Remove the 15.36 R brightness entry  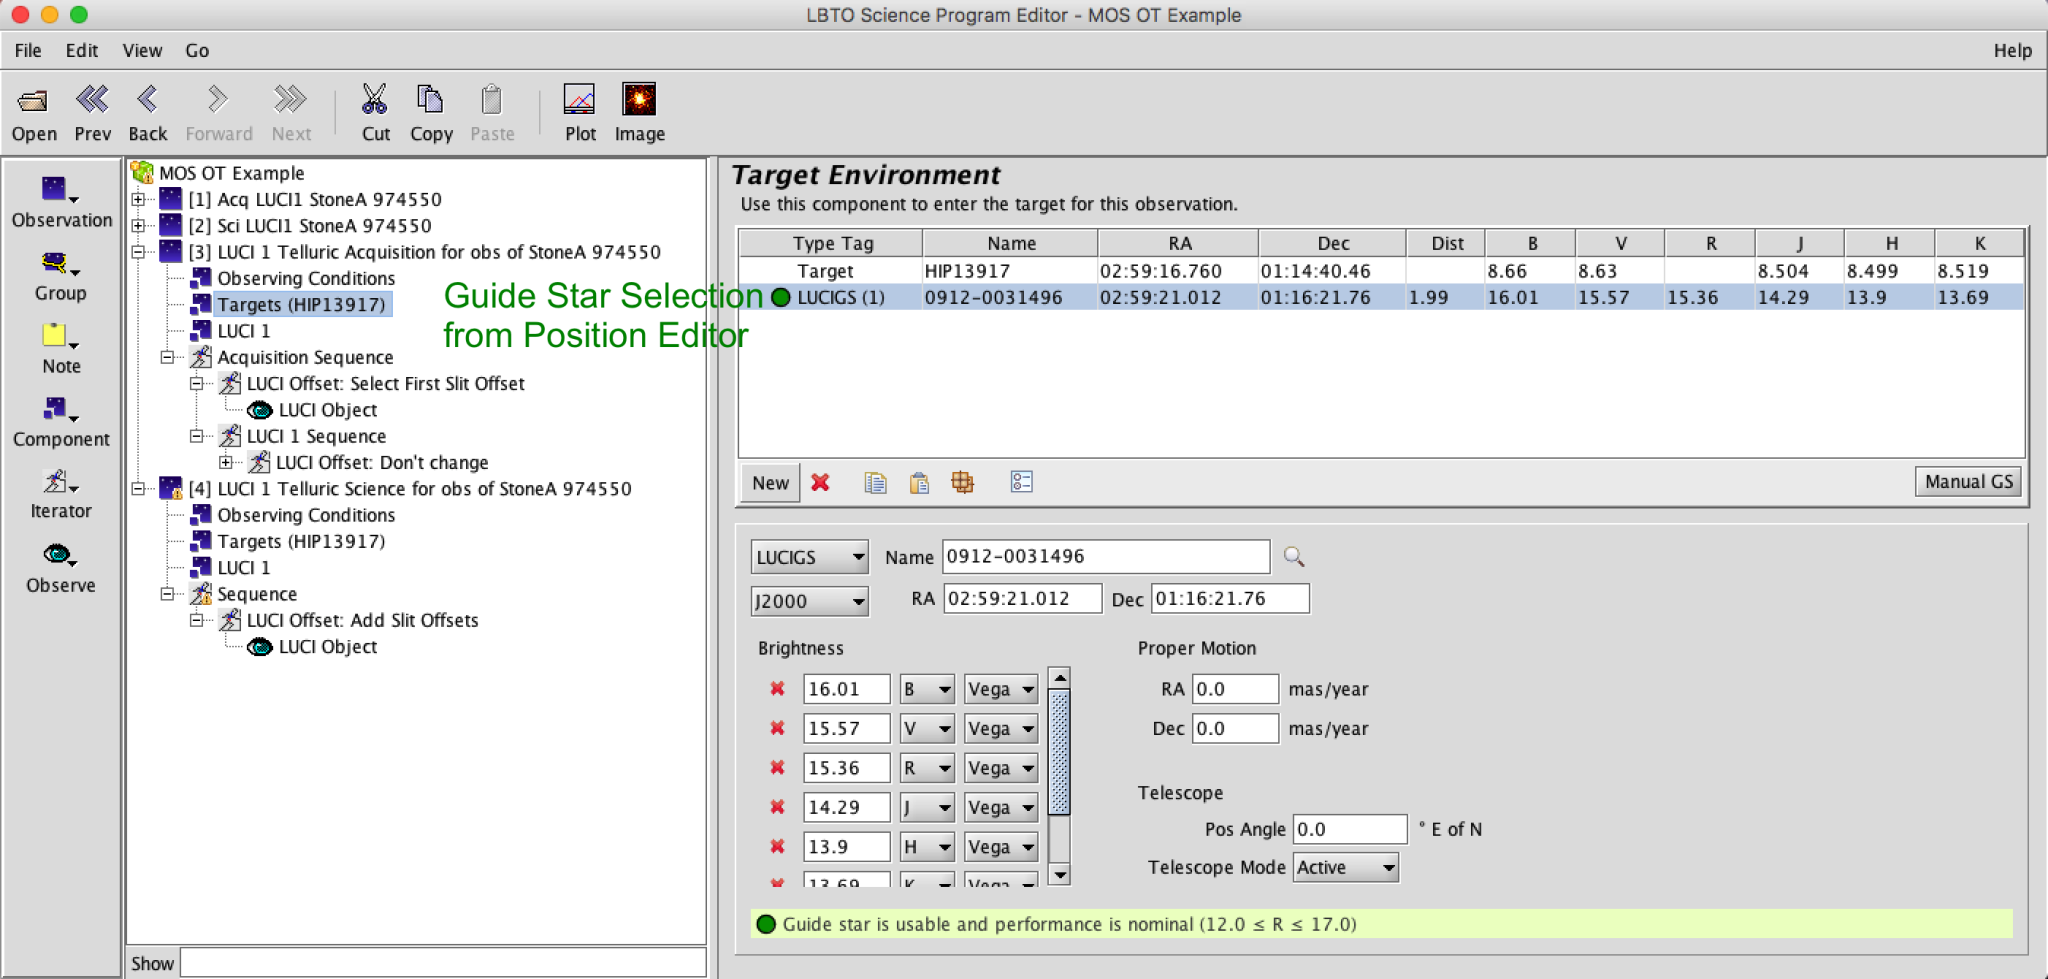(777, 768)
